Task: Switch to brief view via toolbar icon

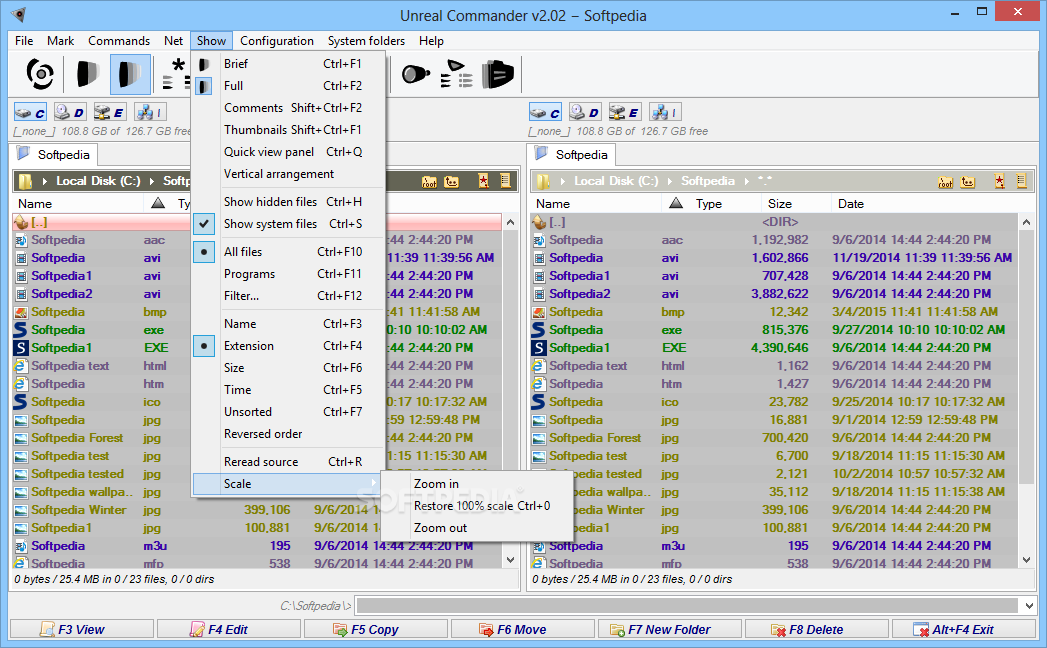Action: pyautogui.click(x=87, y=73)
